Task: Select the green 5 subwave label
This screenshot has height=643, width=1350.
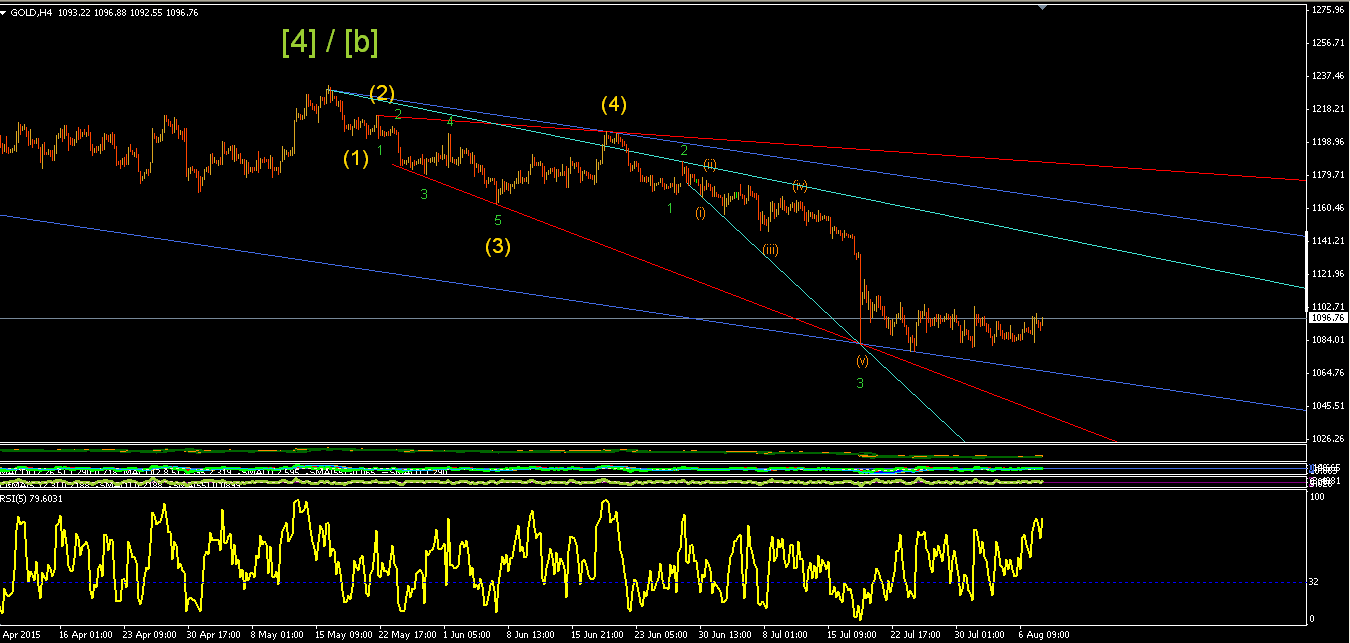Action: click(497, 220)
